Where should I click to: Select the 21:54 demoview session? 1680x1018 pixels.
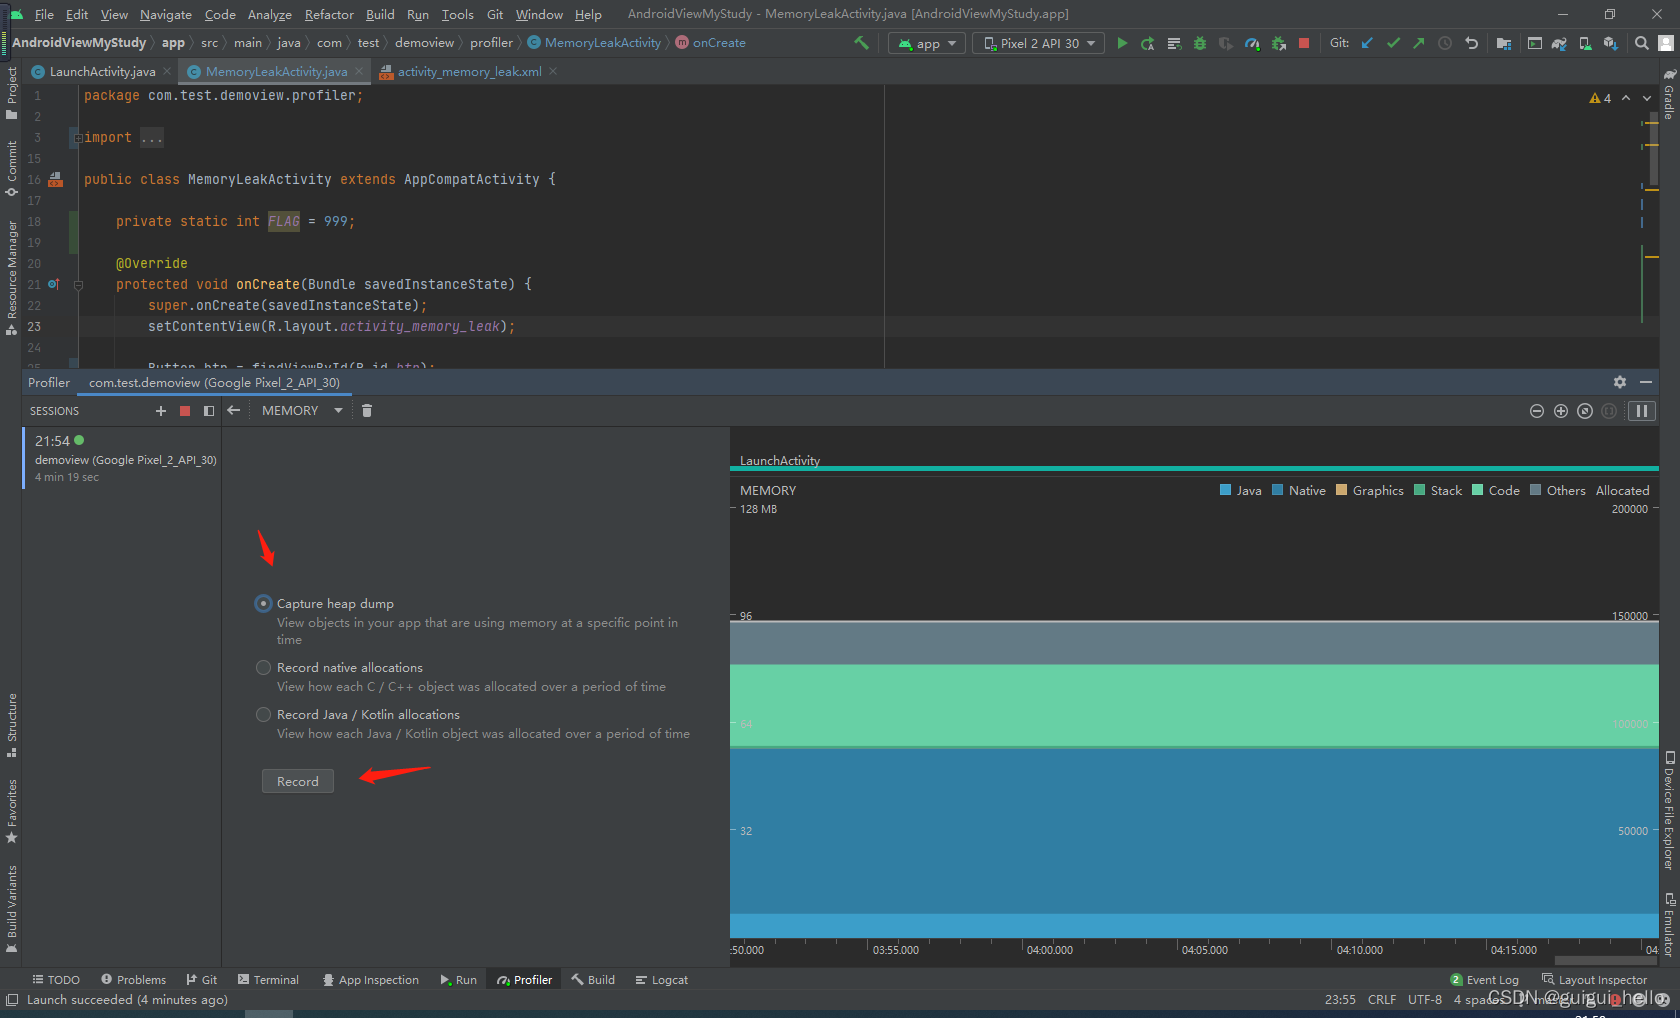pos(122,458)
